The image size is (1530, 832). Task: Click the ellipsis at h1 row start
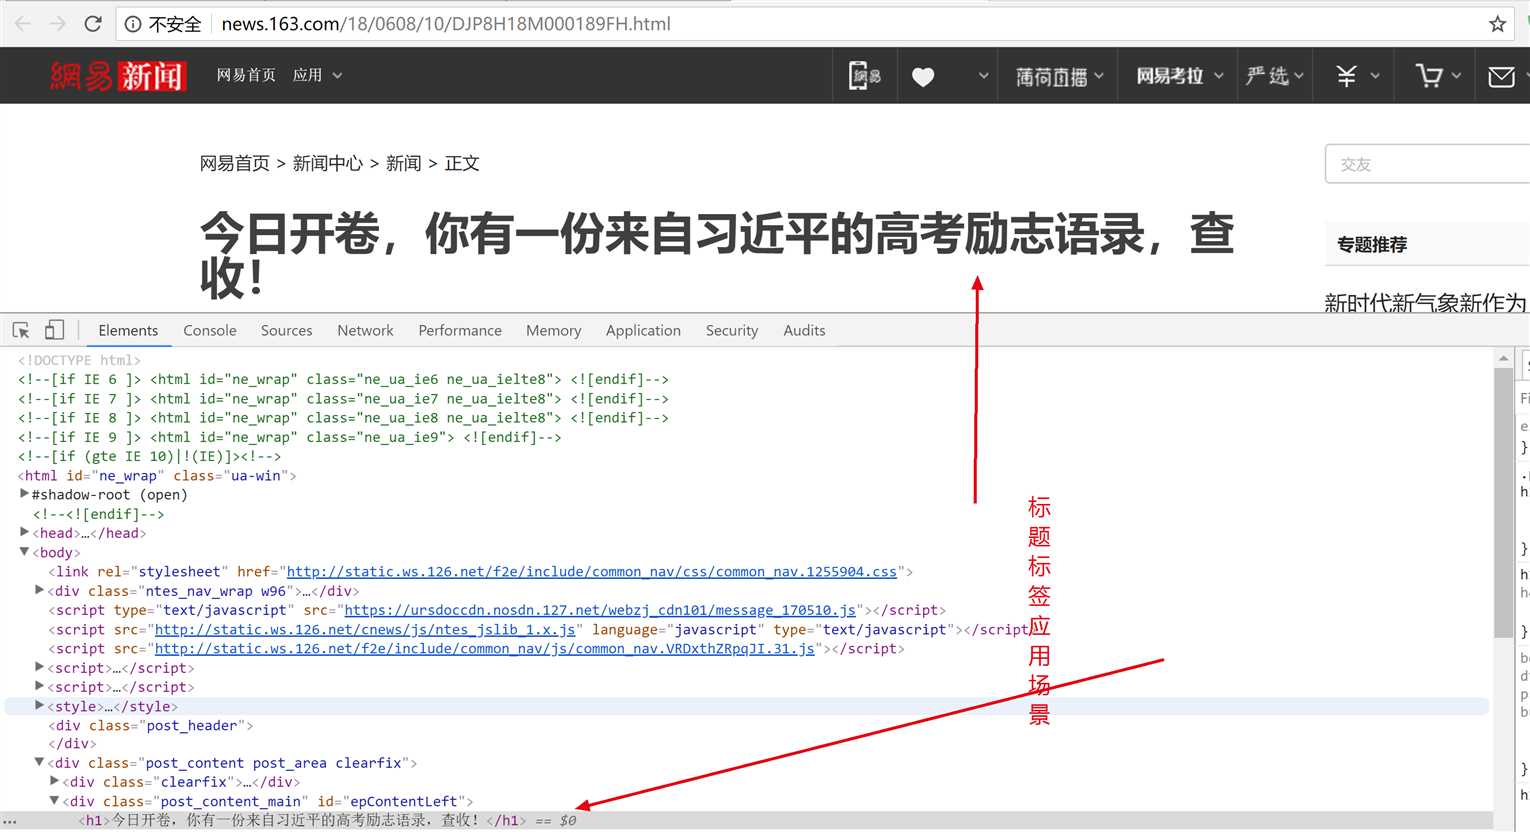tap(9, 822)
